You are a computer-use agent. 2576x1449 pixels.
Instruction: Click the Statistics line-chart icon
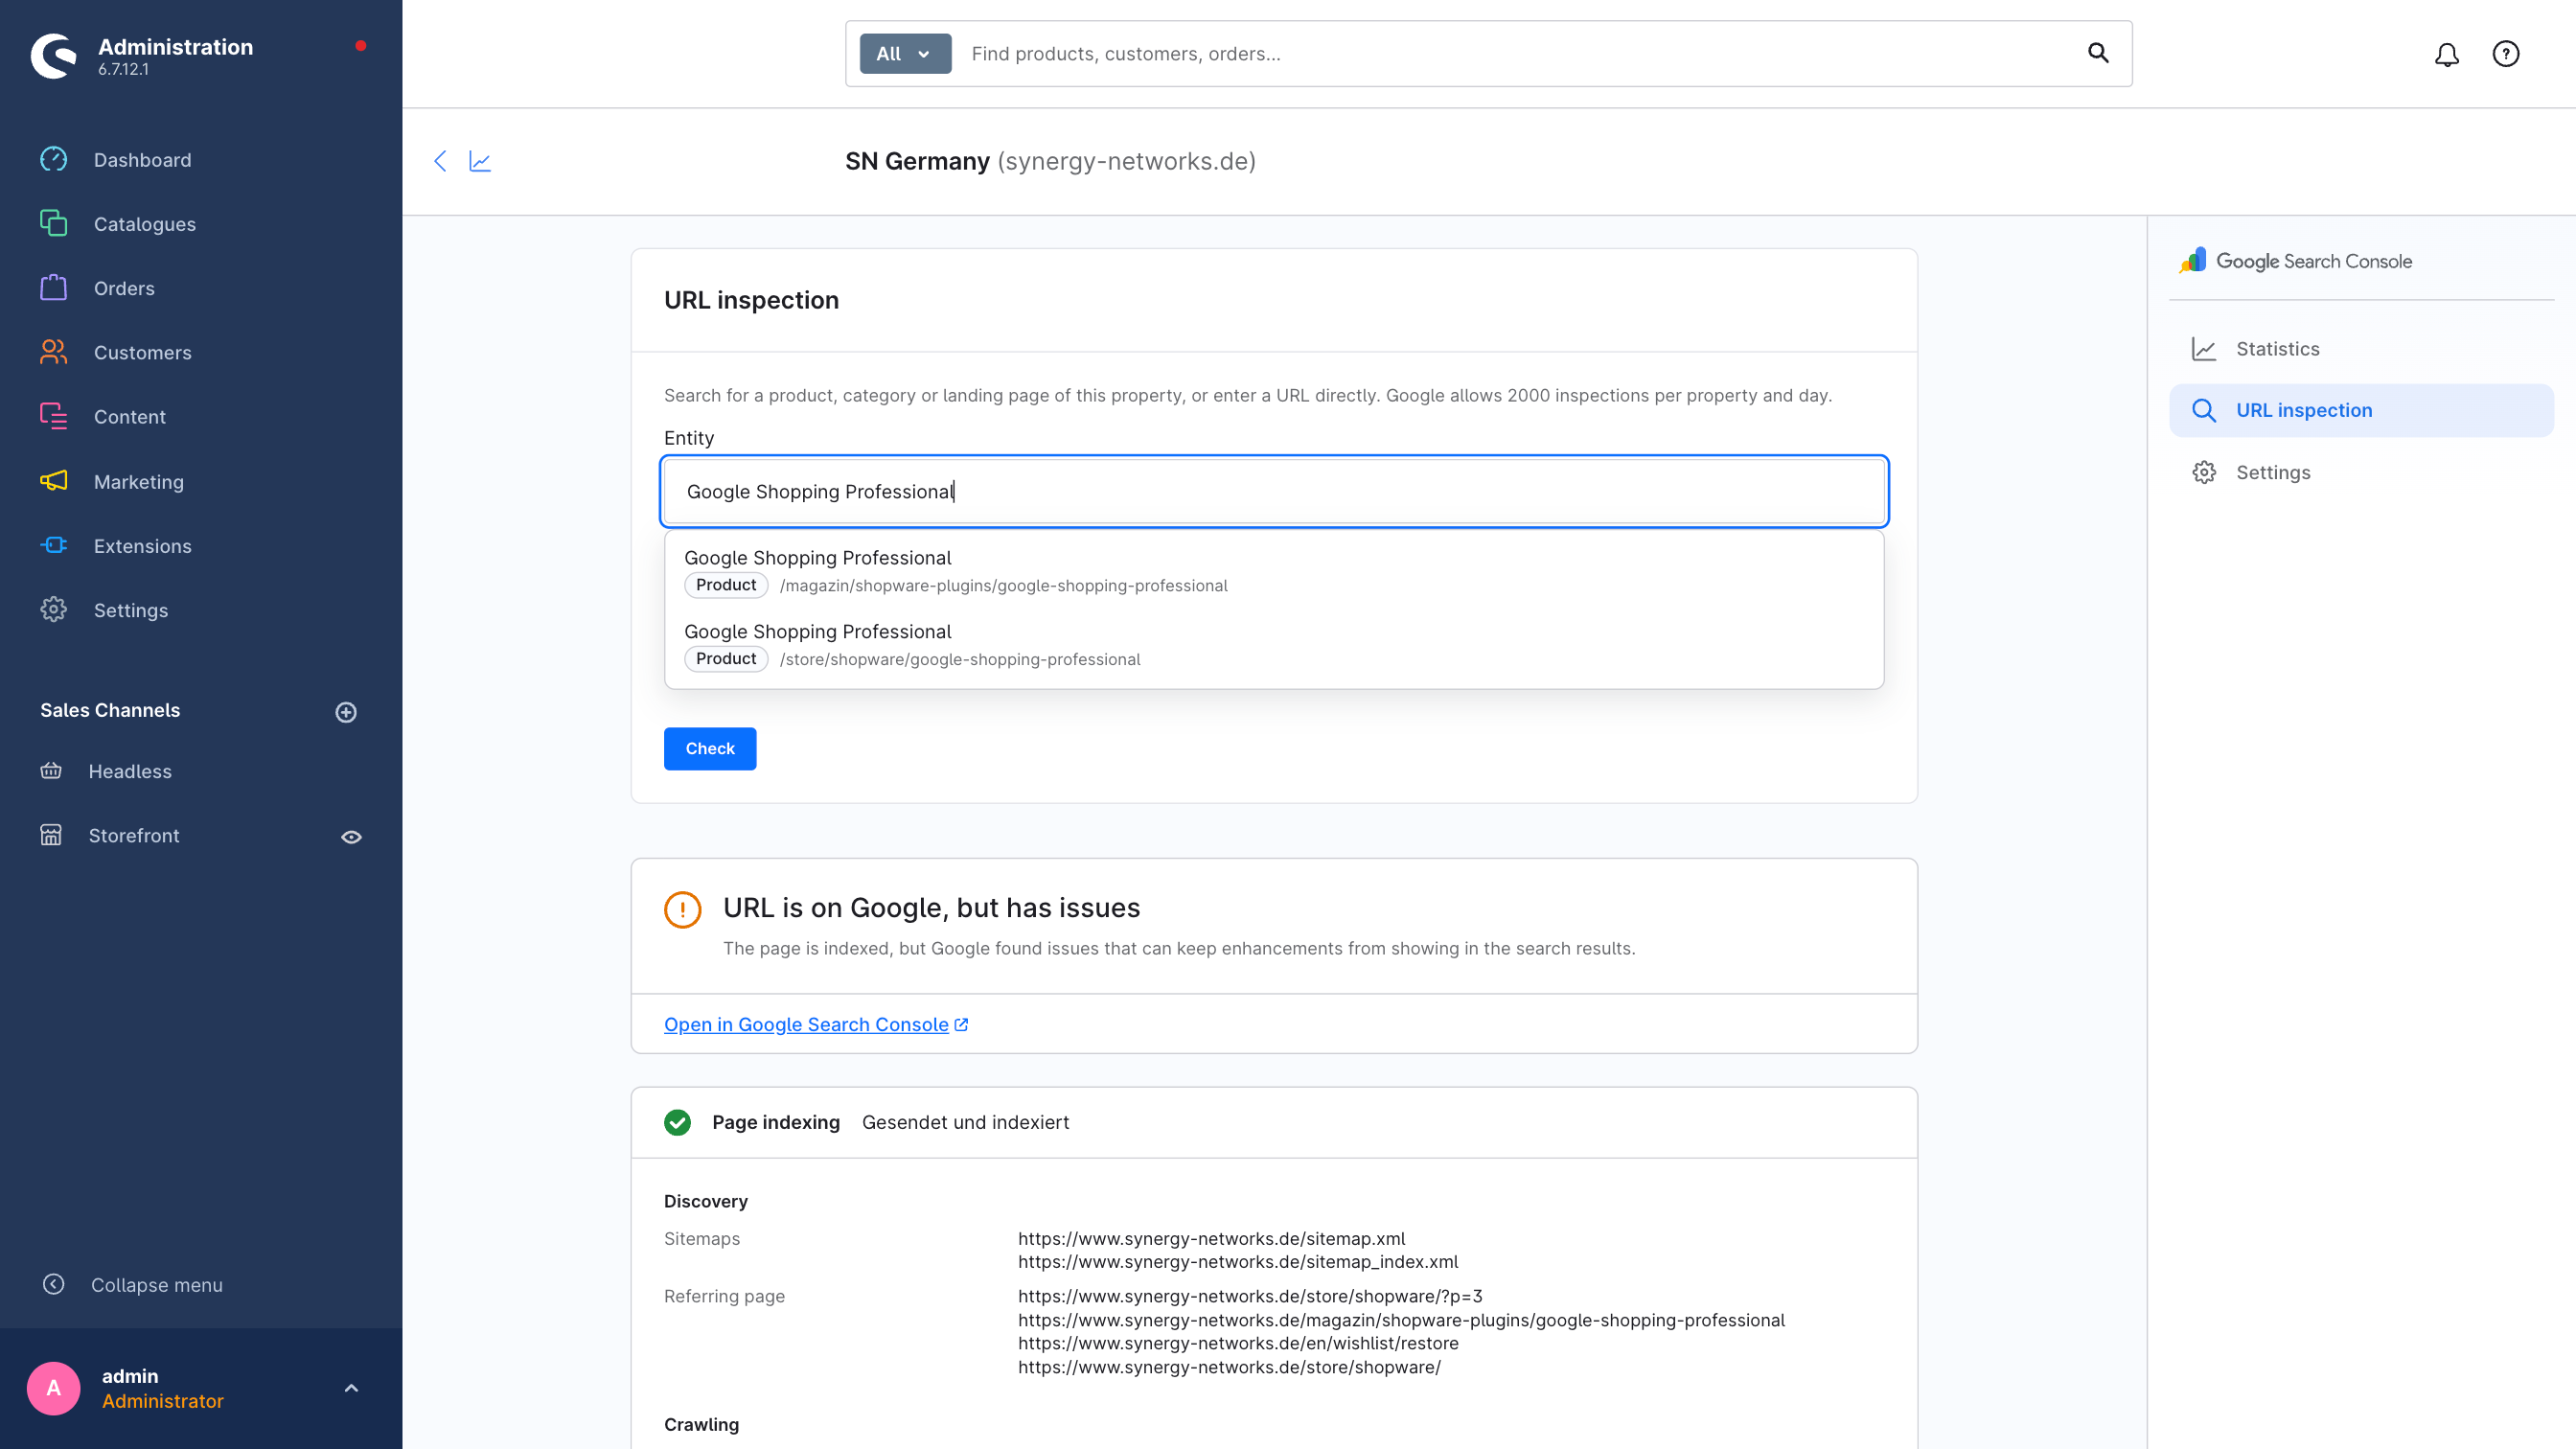(x=2204, y=349)
